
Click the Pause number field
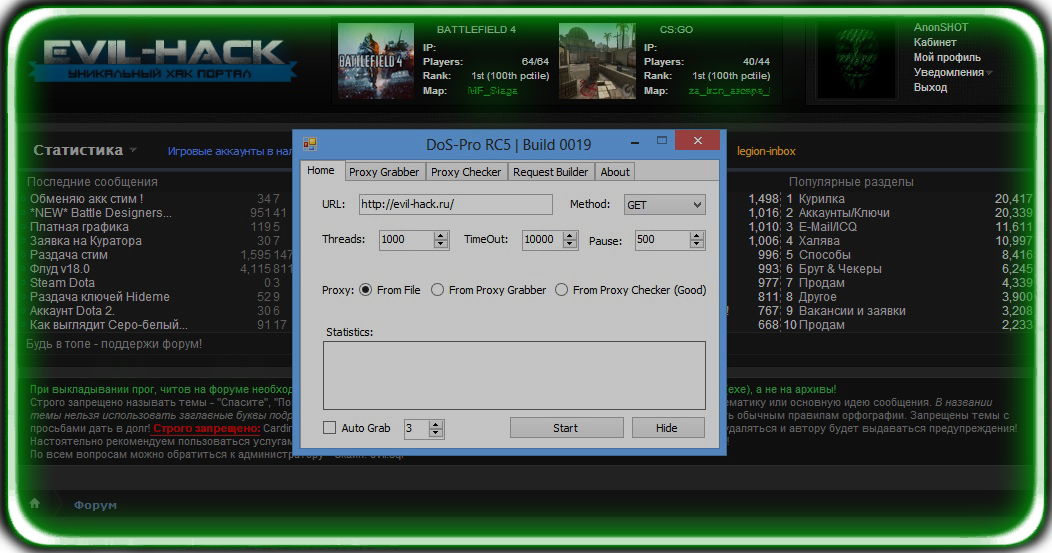point(663,240)
